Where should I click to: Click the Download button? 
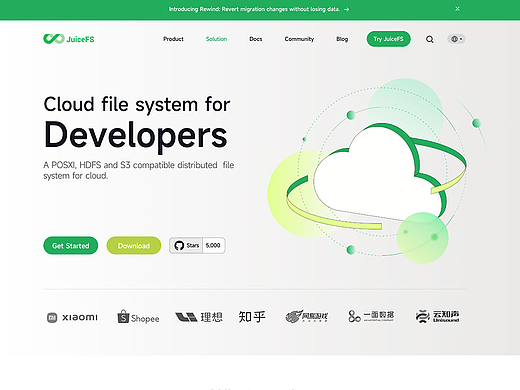[x=134, y=246]
